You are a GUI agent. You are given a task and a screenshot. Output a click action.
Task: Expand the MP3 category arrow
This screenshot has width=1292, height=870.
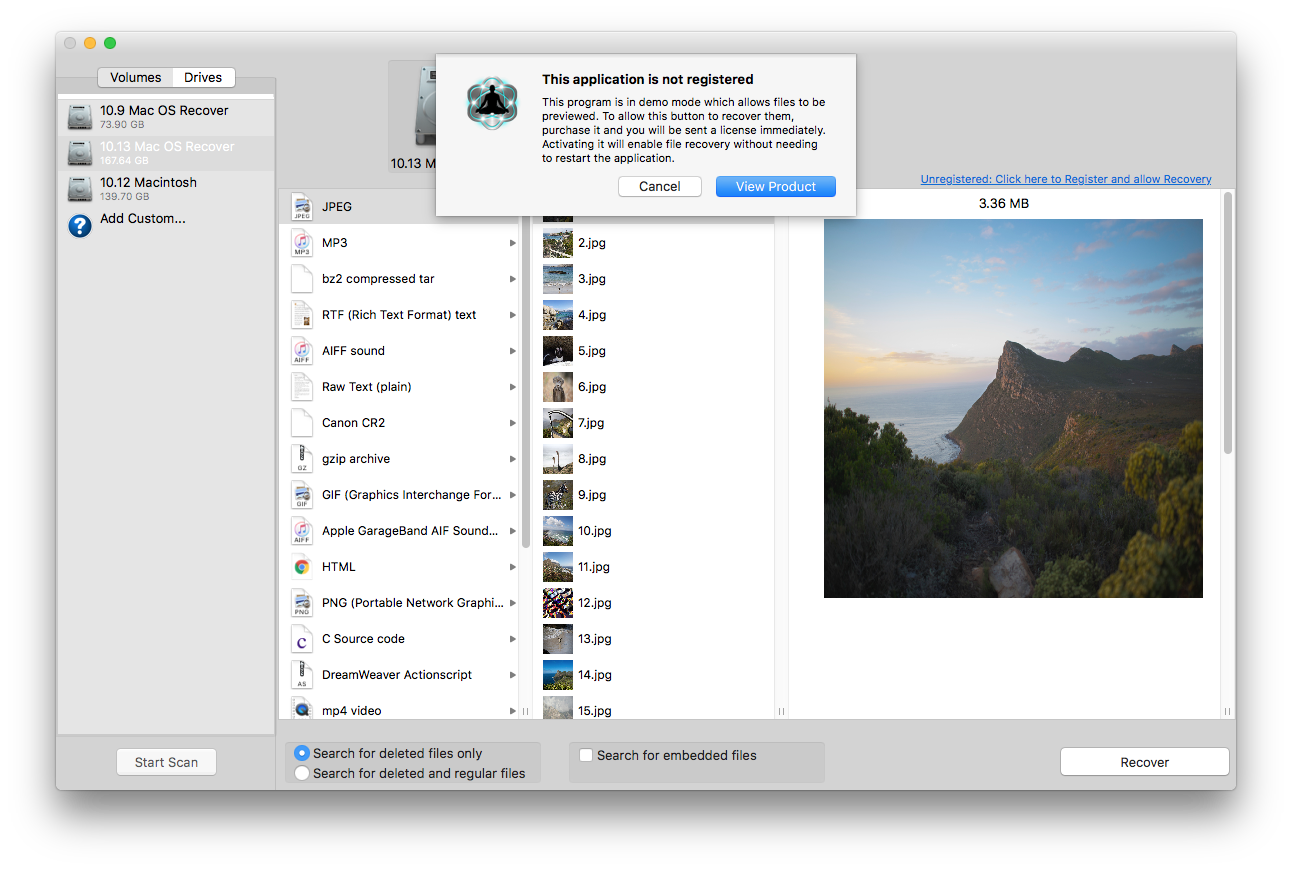[513, 243]
